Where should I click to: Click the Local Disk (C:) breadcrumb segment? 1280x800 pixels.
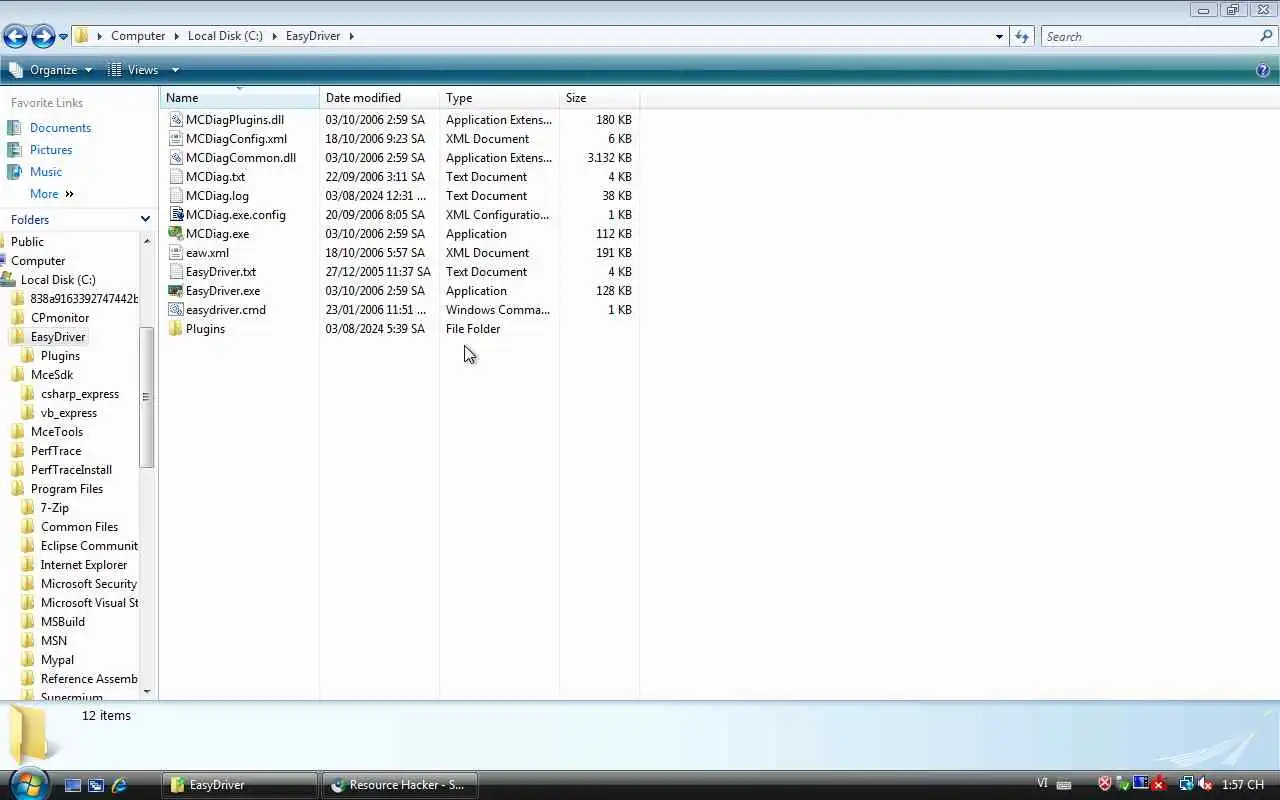225,36
